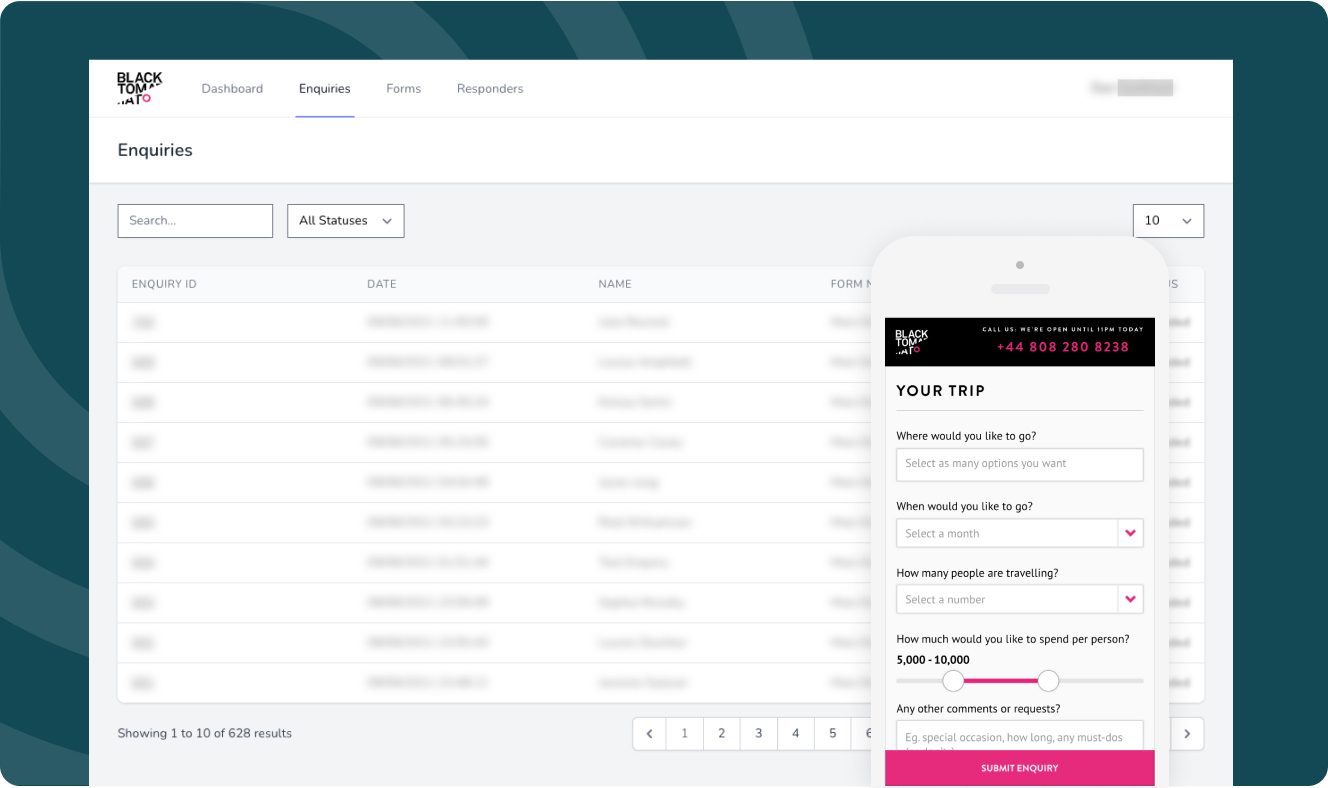Click the pink arrow on number selector

click(1130, 599)
